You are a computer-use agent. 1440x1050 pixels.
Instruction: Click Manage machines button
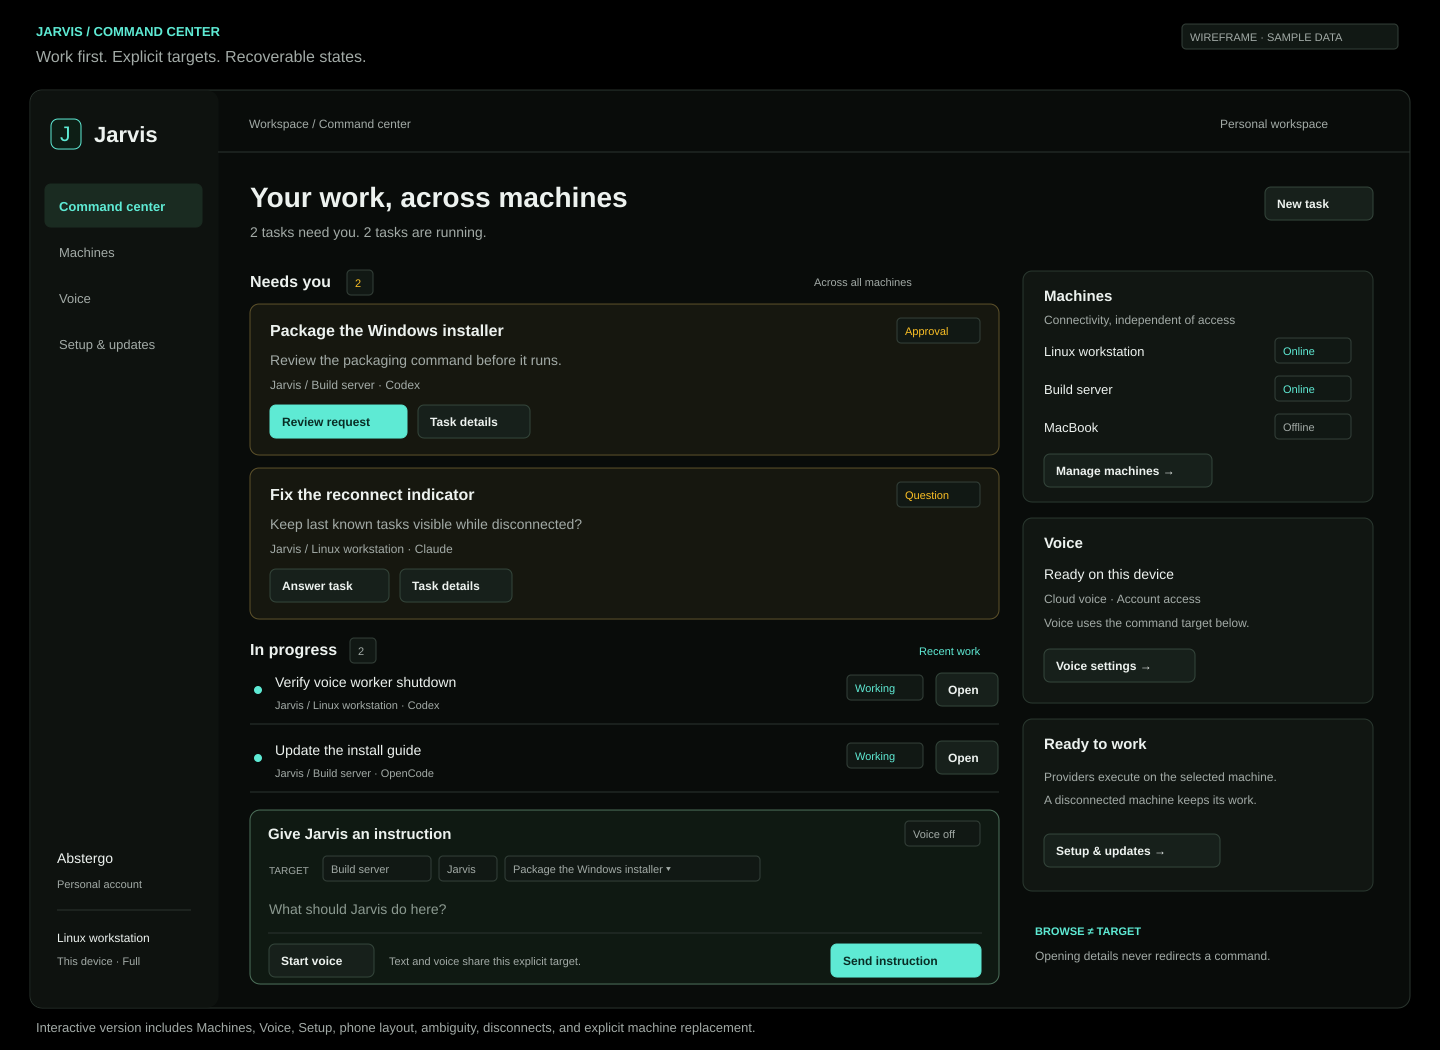click(1127, 470)
